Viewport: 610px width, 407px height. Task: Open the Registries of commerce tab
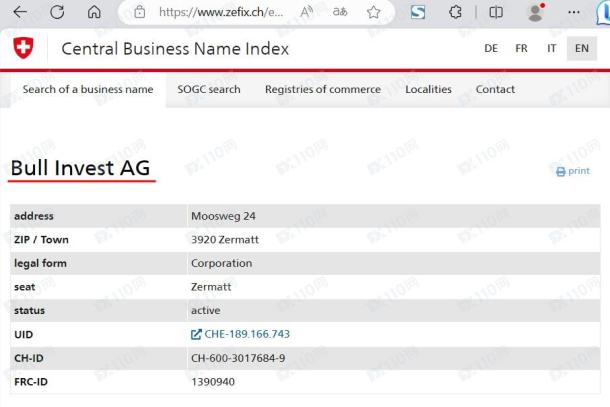[323, 89]
